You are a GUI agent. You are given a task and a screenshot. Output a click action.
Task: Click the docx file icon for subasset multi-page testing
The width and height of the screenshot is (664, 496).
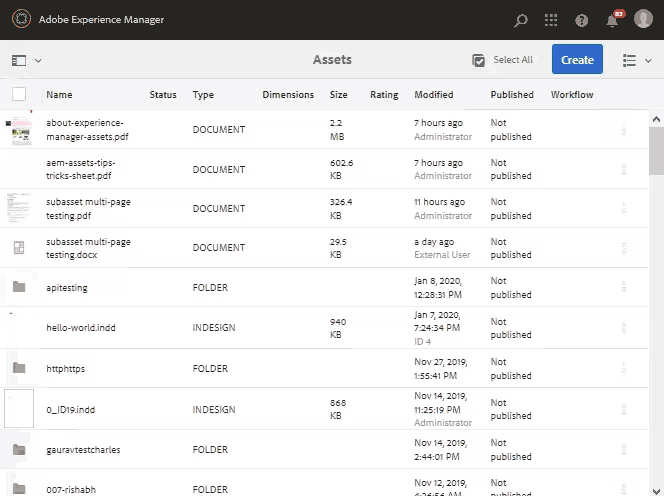(19, 248)
